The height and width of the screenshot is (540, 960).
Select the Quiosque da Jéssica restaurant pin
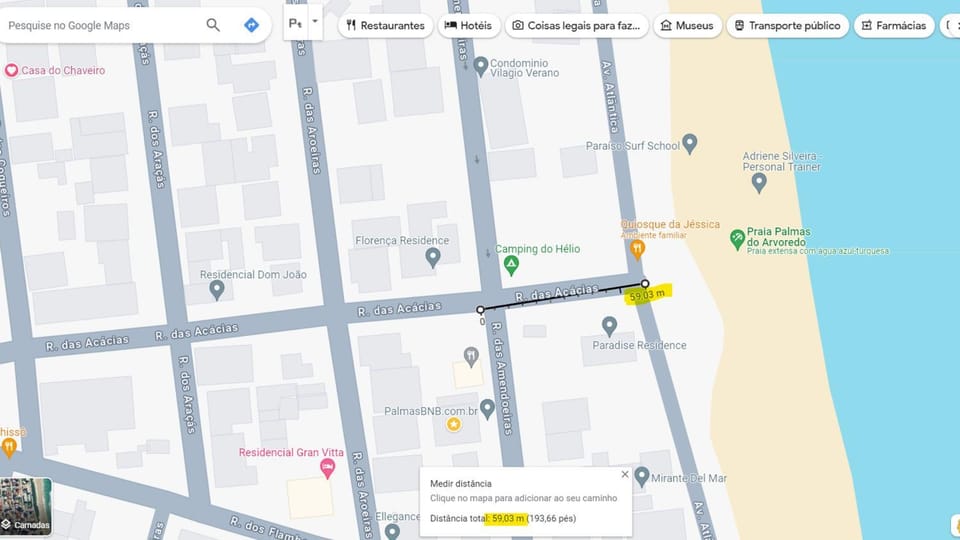637,250
